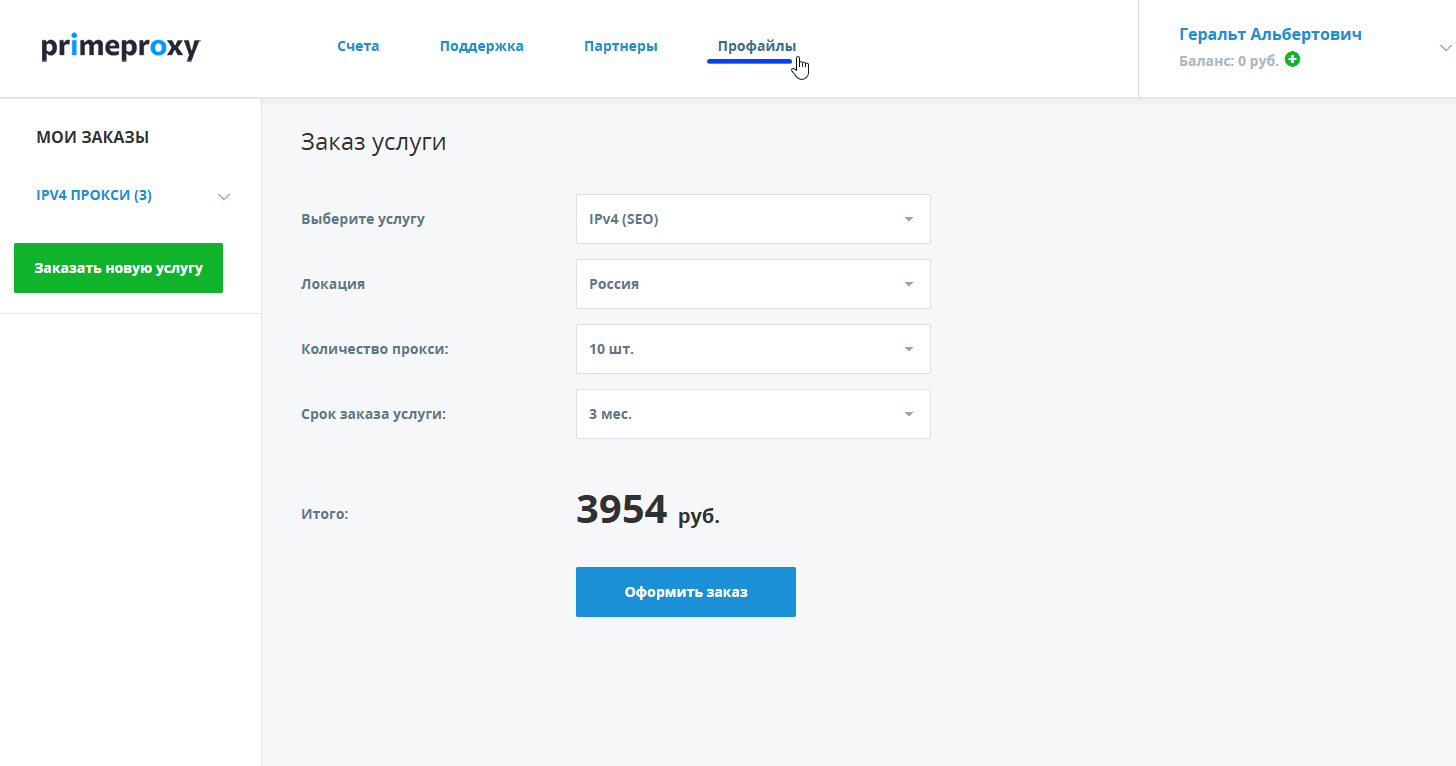Open the Поддержка menu item
The width and height of the screenshot is (1456, 766).
pyautogui.click(x=482, y=46)
